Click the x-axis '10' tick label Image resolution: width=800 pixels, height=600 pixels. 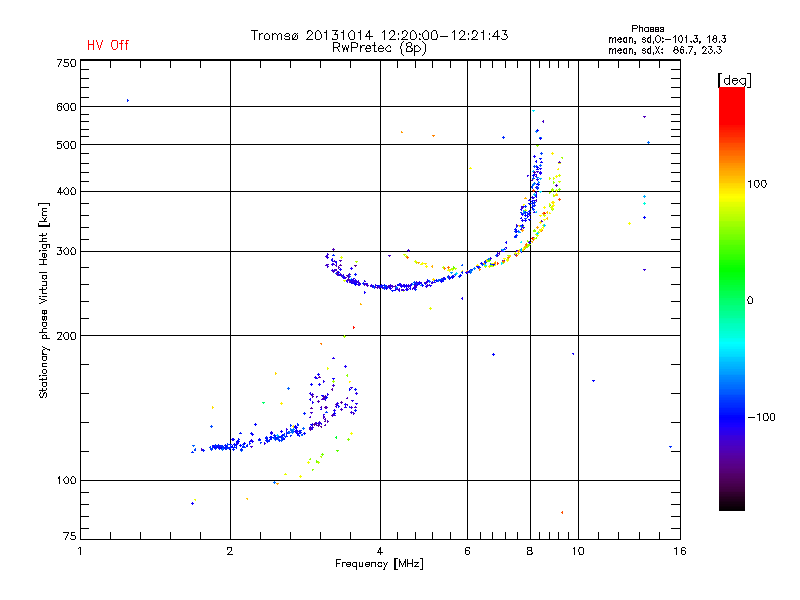click(578, 551)
